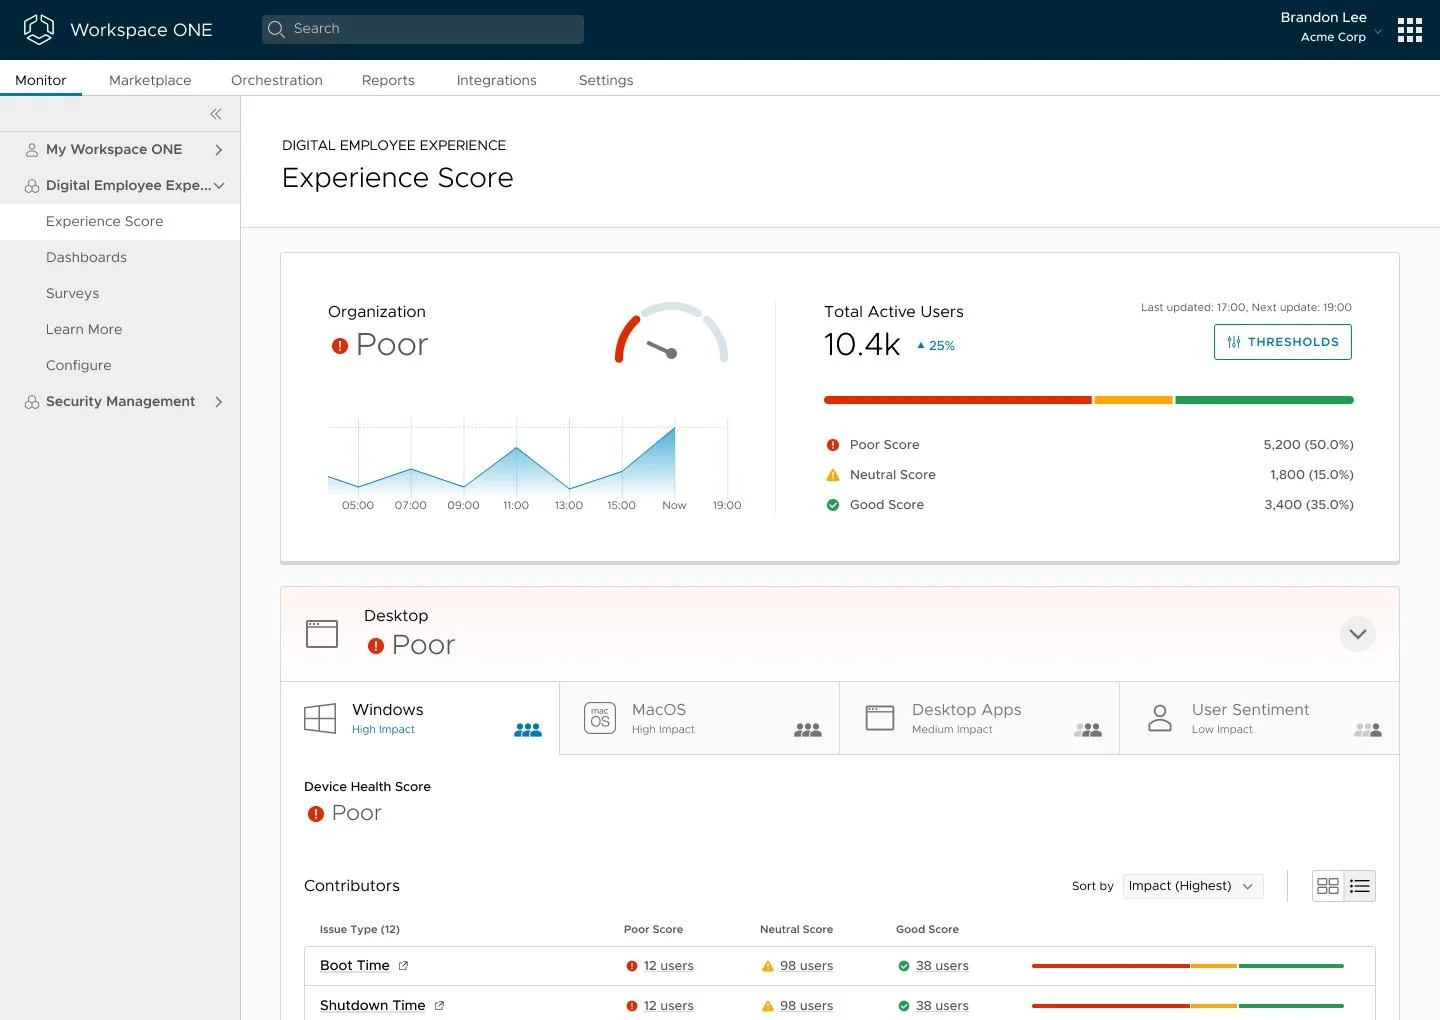
Task: Click red segment of Total Active Users bar
Action: click(x=957, y=400)
